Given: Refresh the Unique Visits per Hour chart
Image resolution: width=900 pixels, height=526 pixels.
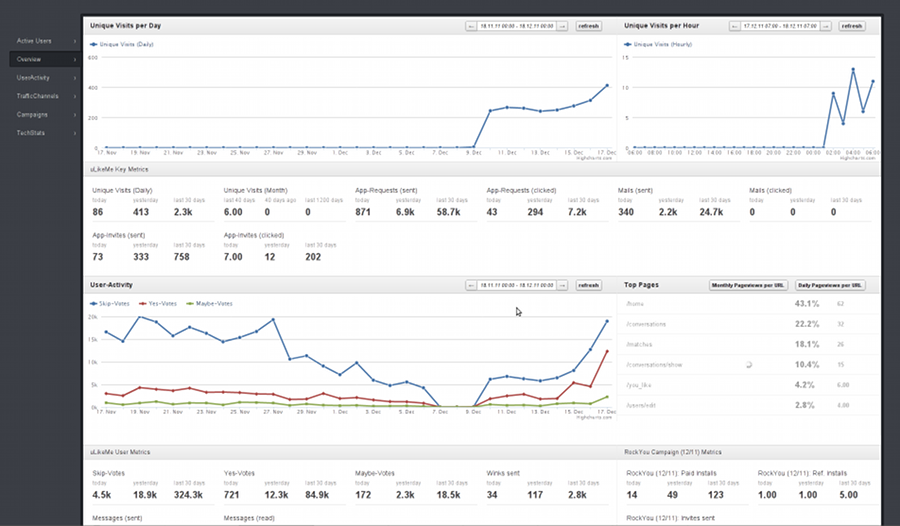Looking at the screenshot, I should 852,26.
